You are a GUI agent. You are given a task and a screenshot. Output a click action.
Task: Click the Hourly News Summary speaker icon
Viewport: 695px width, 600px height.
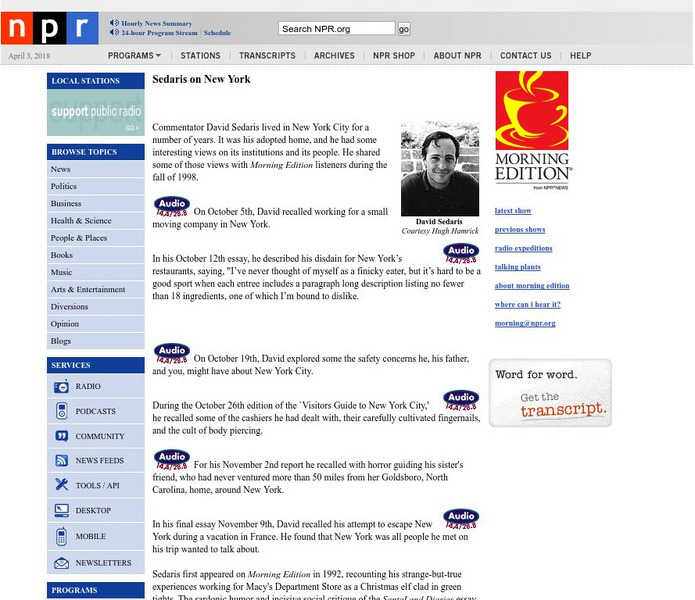[114, 23]
